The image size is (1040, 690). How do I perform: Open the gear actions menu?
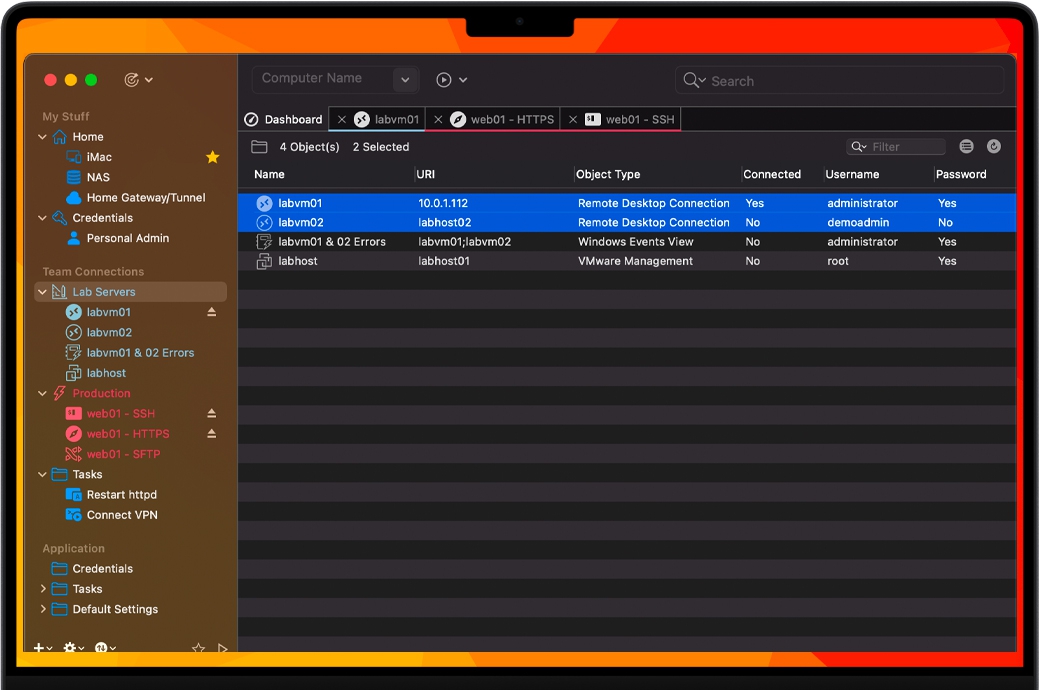click(x=73, y=648)
